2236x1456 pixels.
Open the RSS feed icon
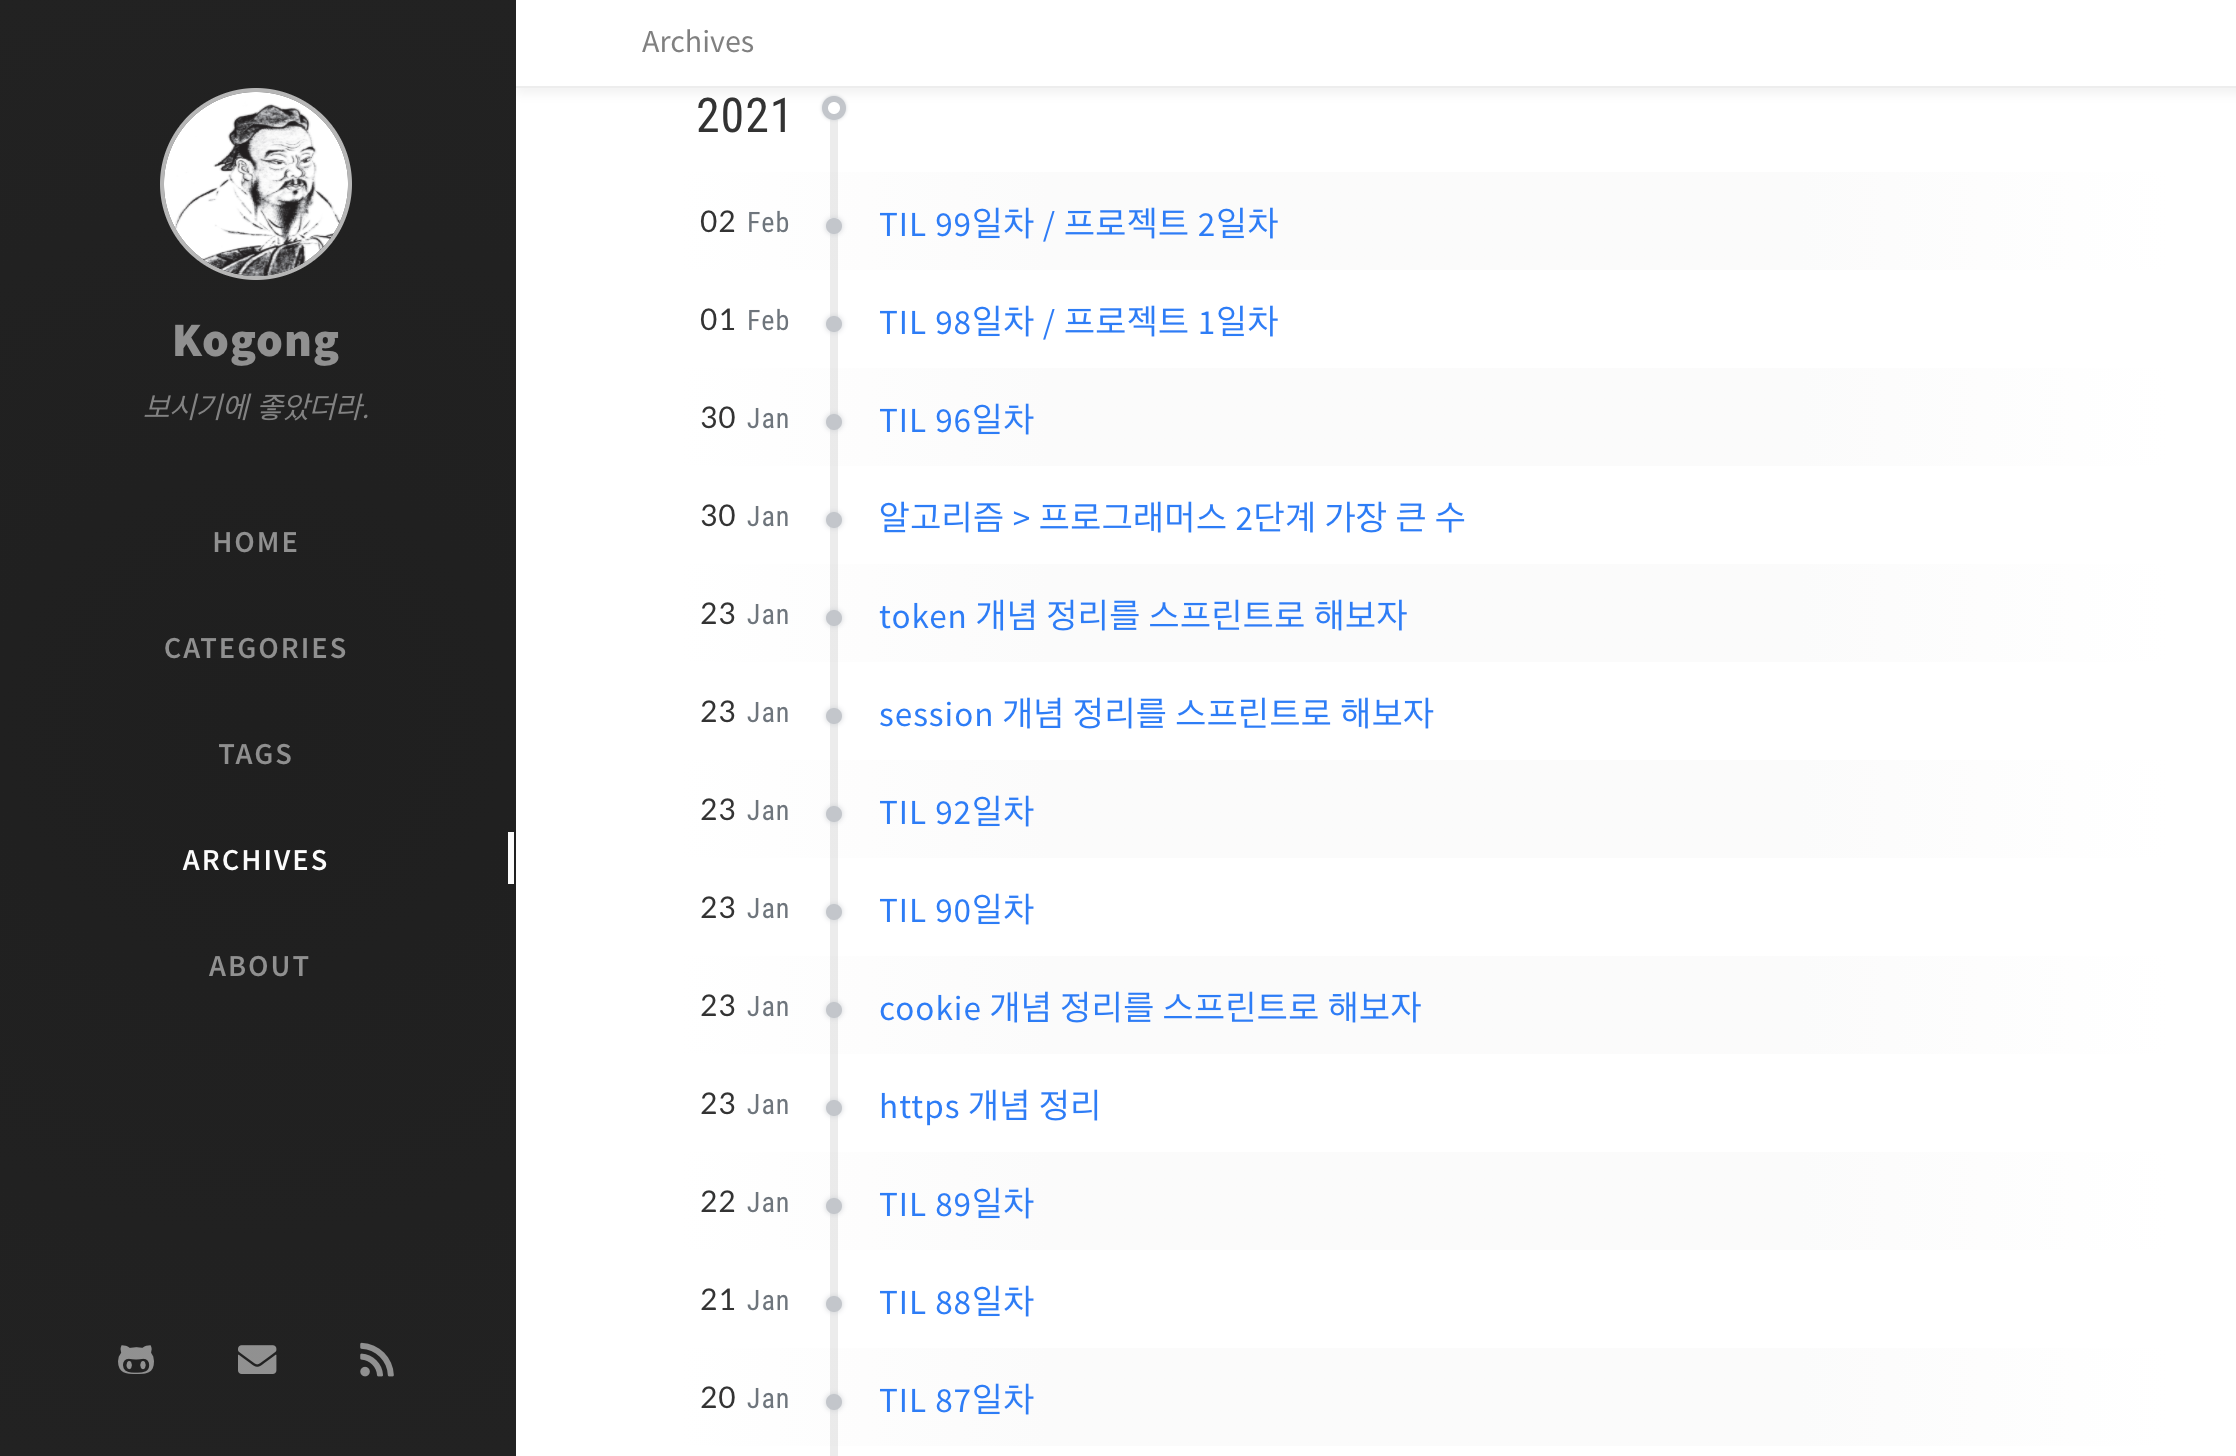click(376, 1360)
